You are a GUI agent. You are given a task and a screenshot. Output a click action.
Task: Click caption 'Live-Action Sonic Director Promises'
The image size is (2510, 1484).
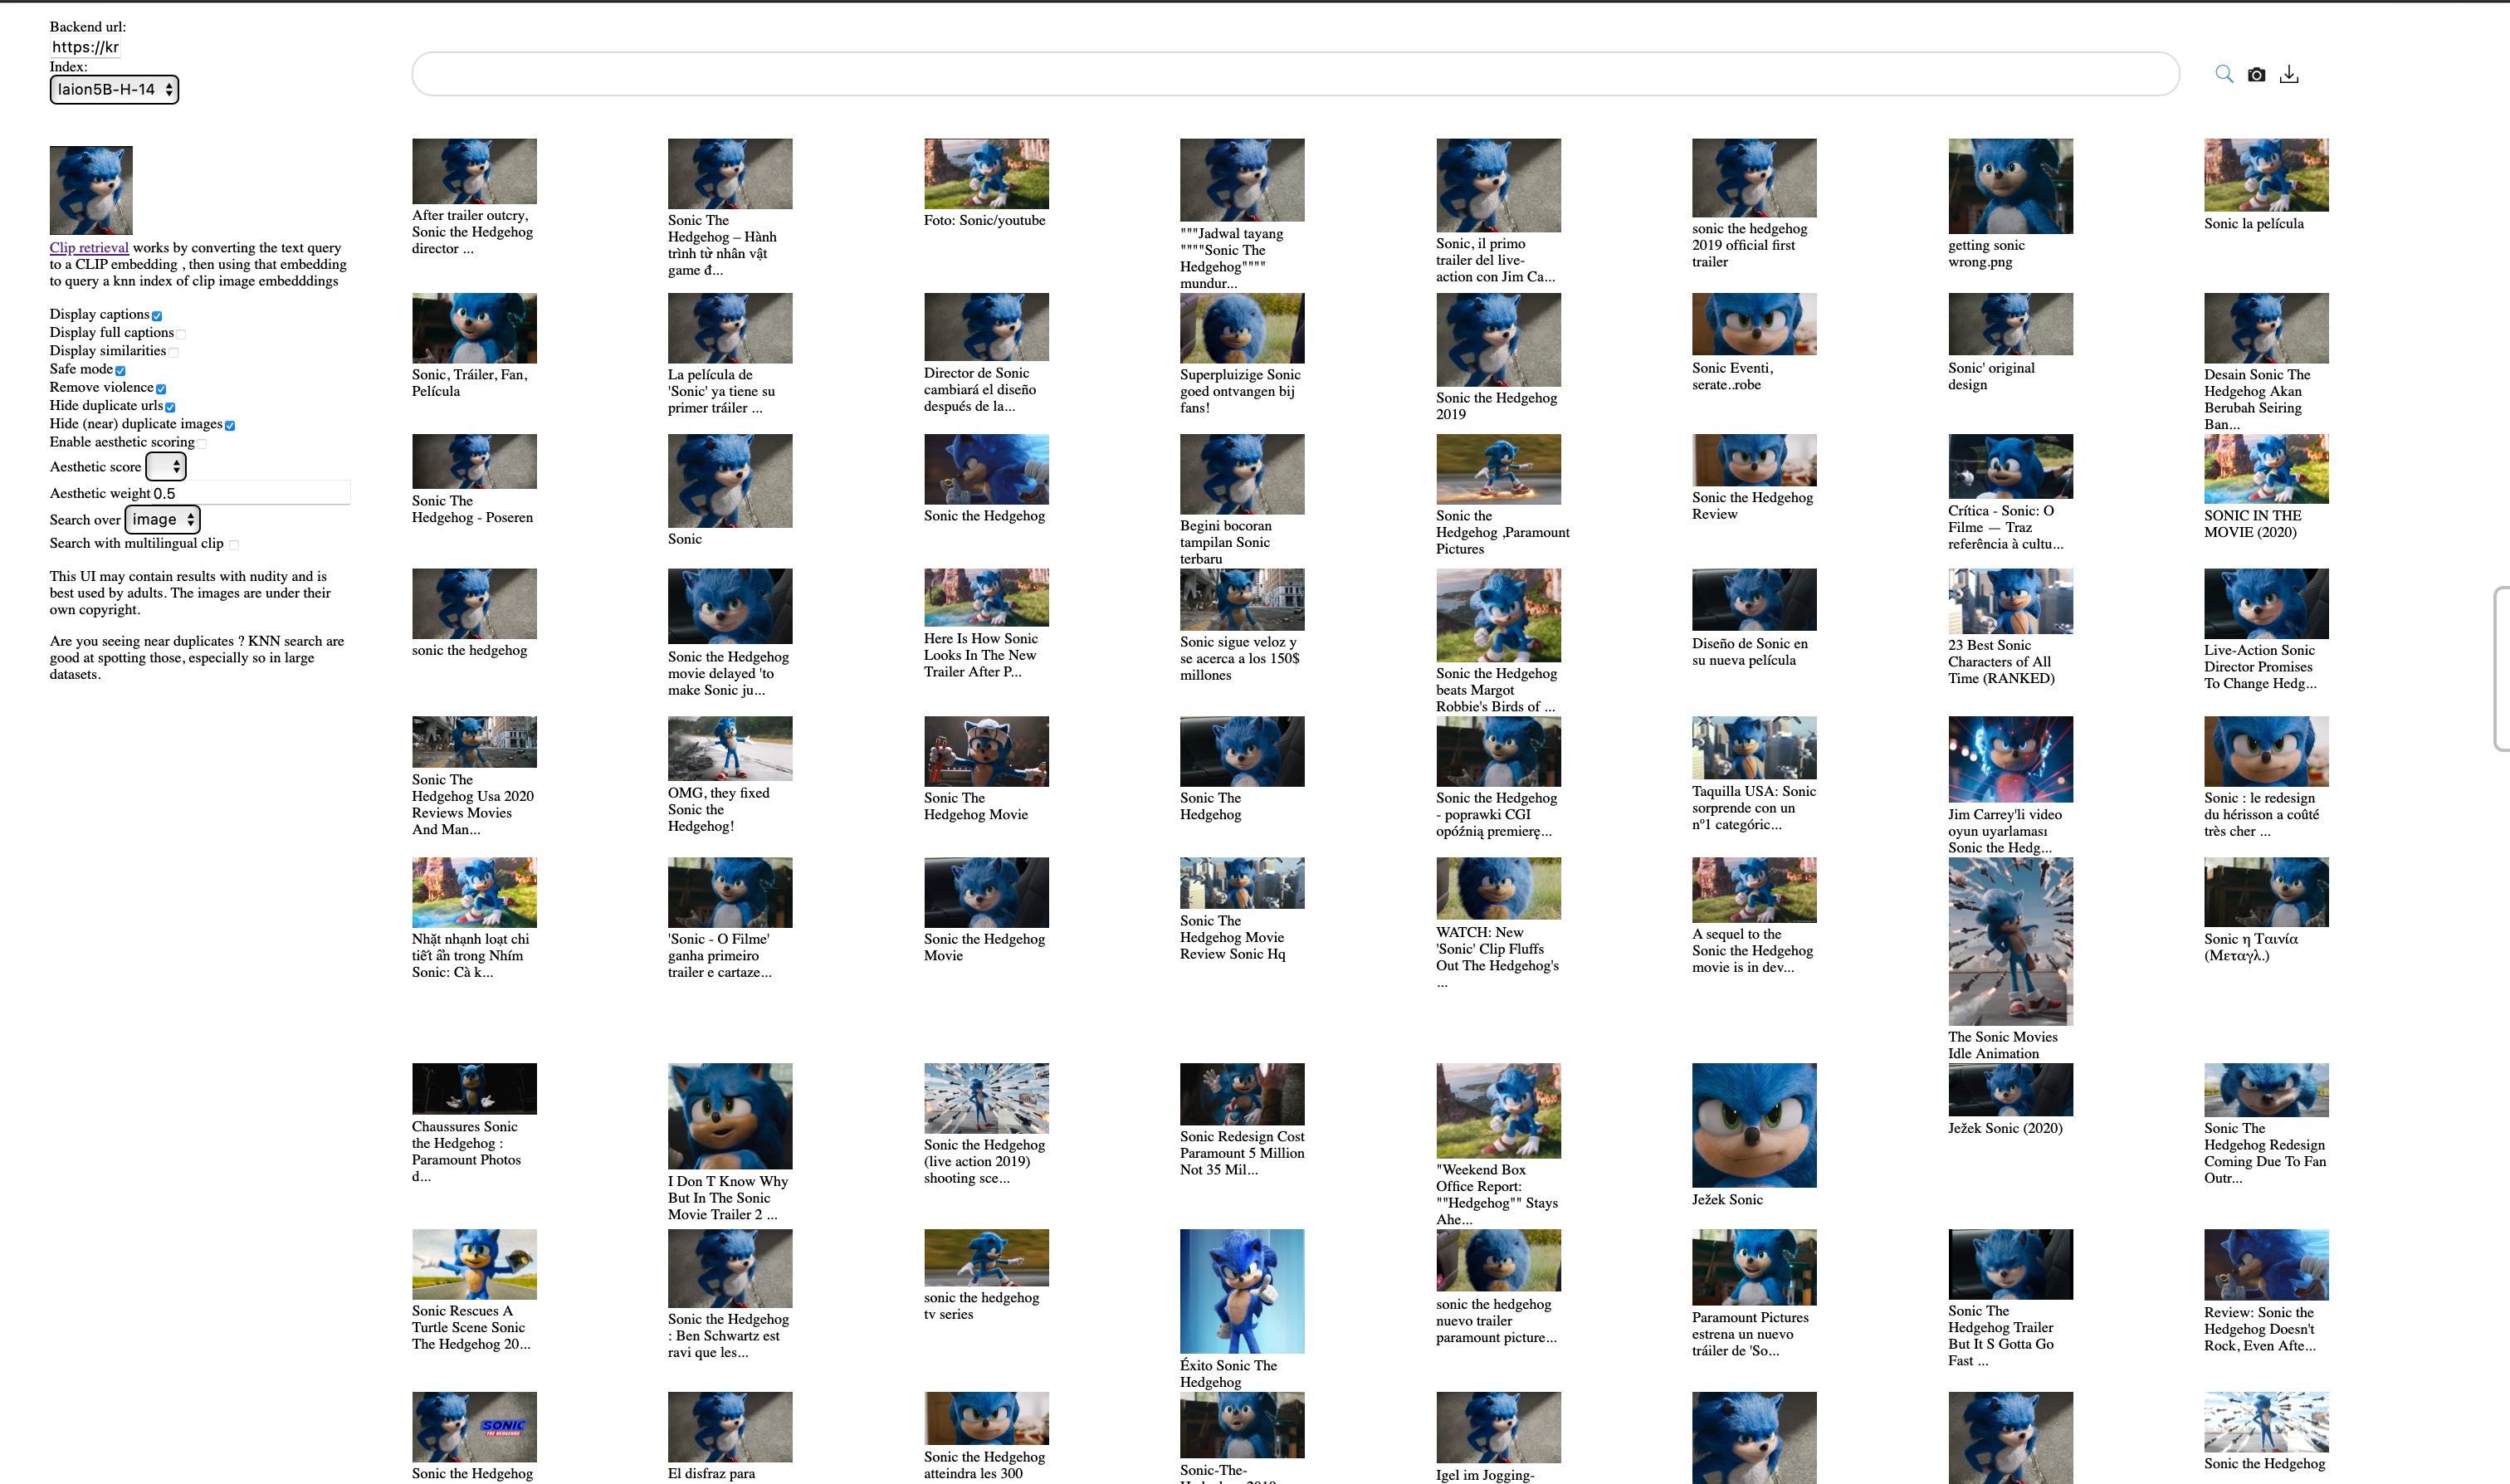[x=2259, y=667]
